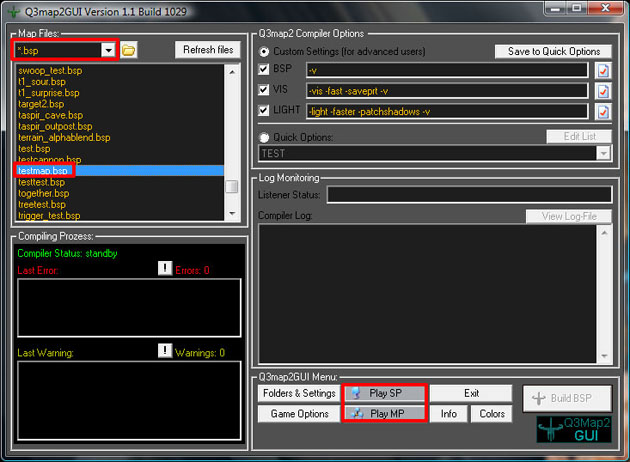Select swoop_test.bsp in the list
The width and height of the screenshot is (630, 462).
(50, 71)
